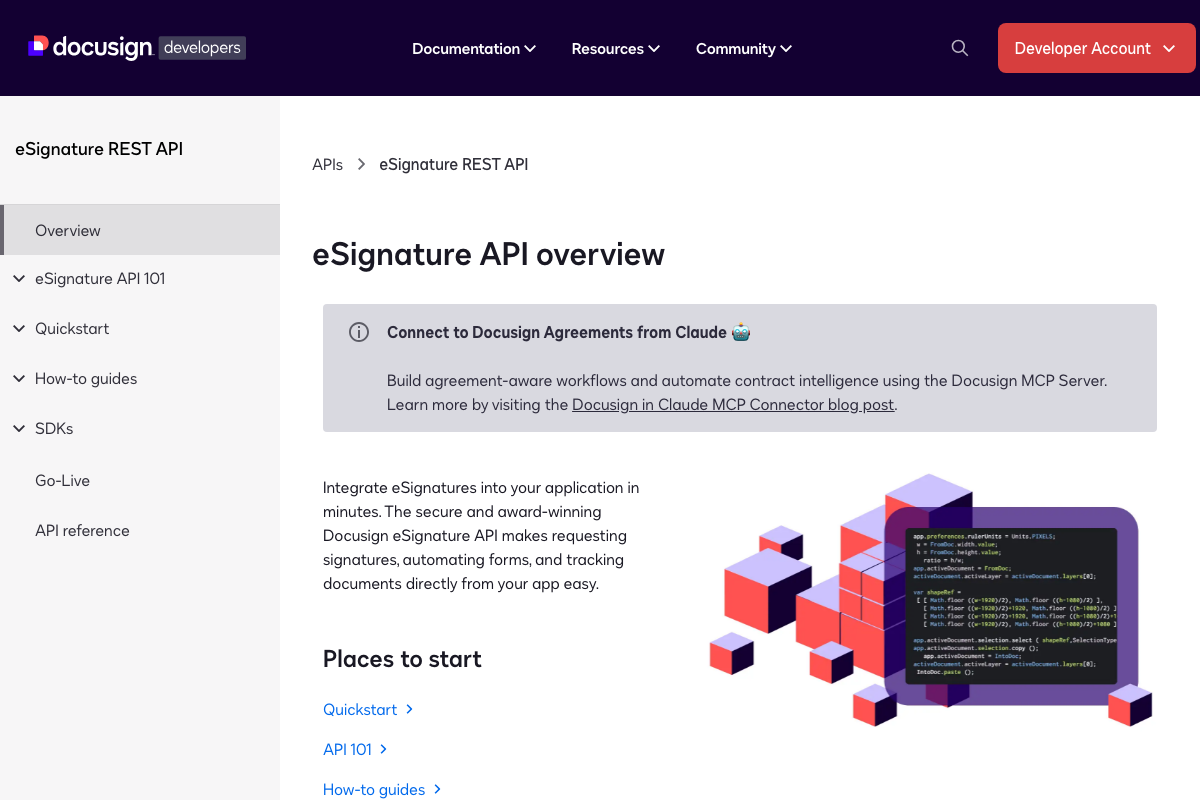Expand the SDKs sidebar chevron
This screenshot has width=1200, height=800.
19,429
